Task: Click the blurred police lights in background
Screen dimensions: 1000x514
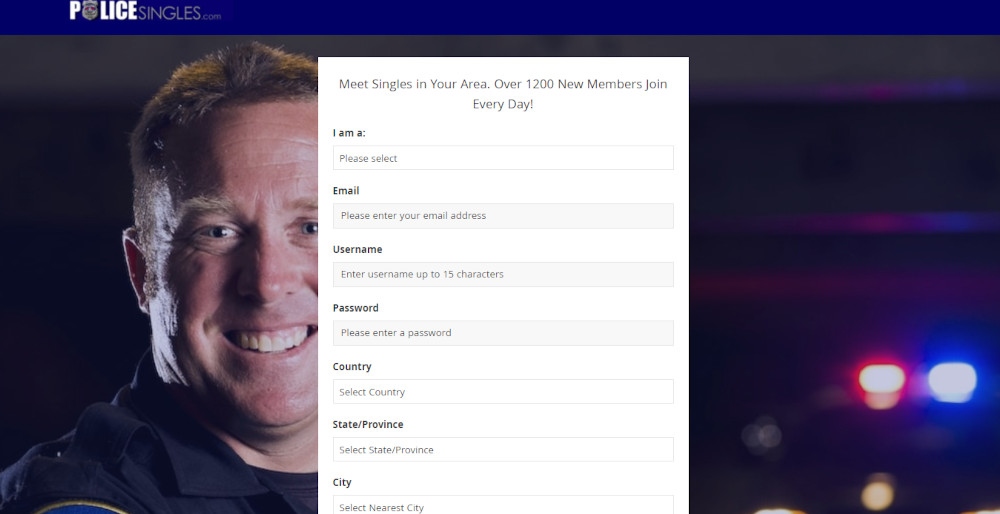Action: click(916, 381)
